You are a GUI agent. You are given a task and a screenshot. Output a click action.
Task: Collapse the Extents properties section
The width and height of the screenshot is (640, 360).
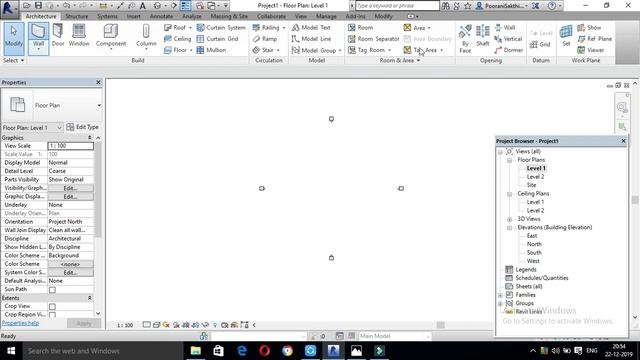point(89,298)
